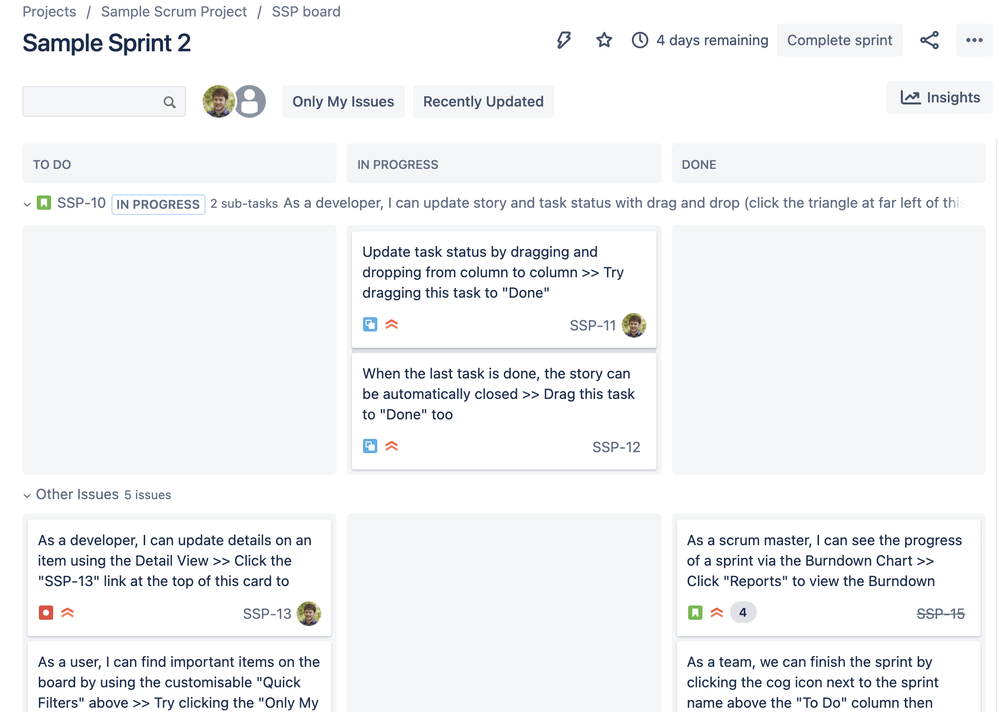Collapse the Other Issues swimlane
The image size is (999, 712).
tap(27, 495)
